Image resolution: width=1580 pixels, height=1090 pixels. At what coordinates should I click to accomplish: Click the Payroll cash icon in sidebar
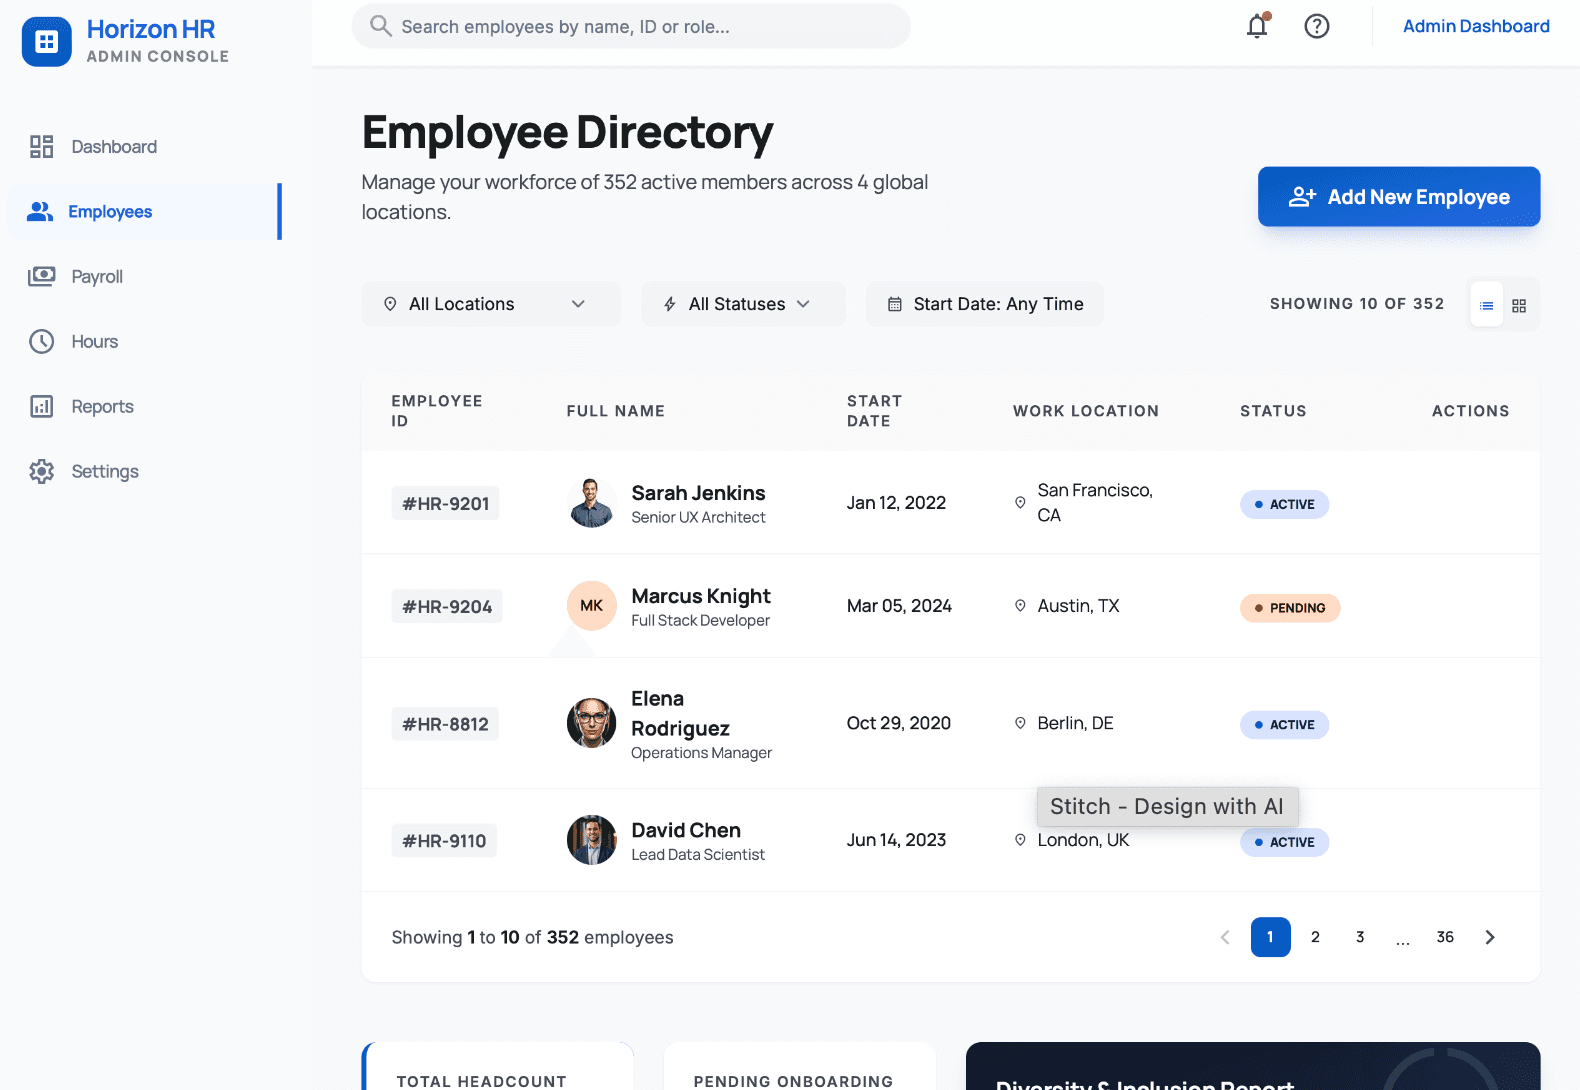[x=41, y=277]
